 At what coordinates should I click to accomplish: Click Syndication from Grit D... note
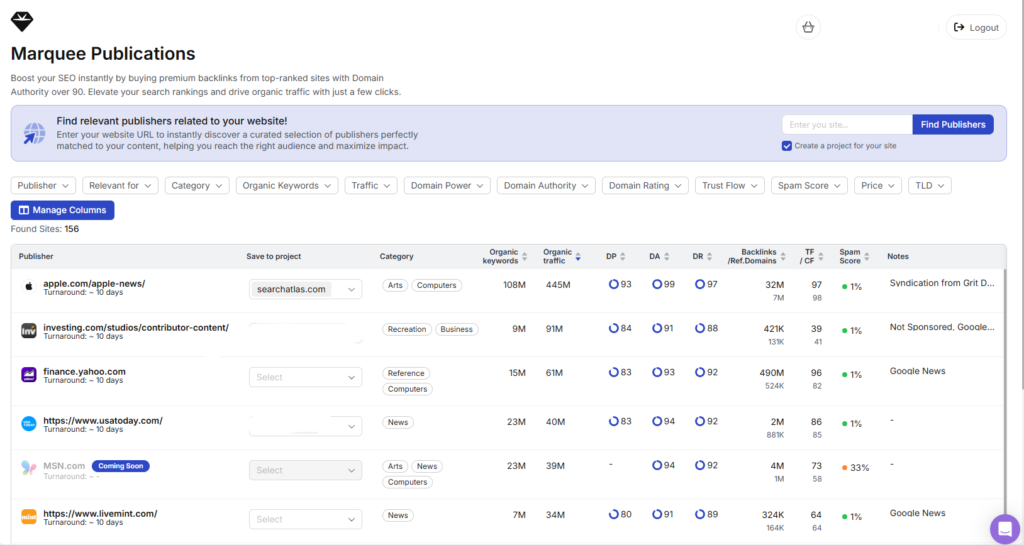point(942,283)
